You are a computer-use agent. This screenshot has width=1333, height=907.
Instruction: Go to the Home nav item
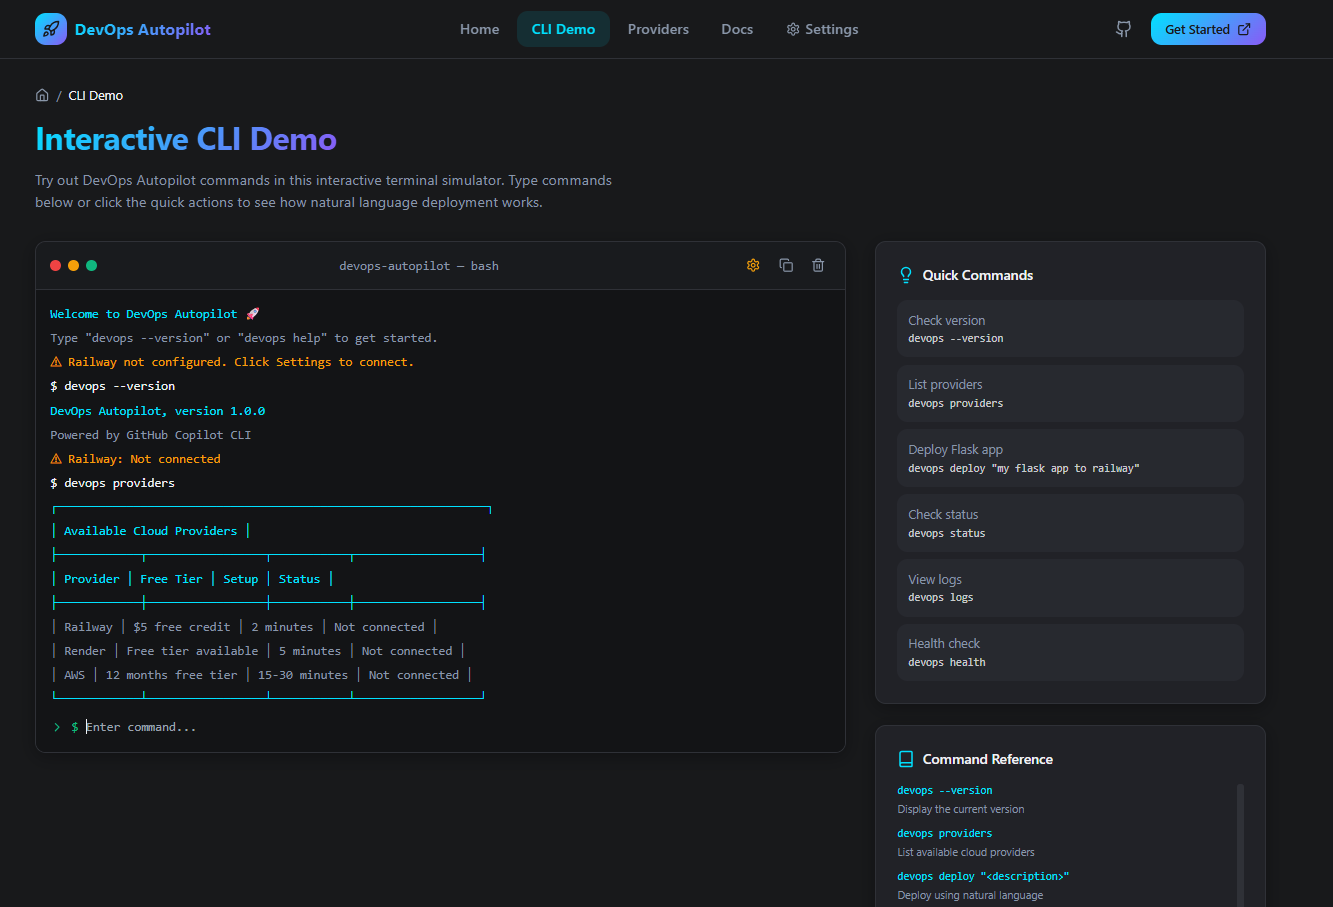[x=479, y=29]
